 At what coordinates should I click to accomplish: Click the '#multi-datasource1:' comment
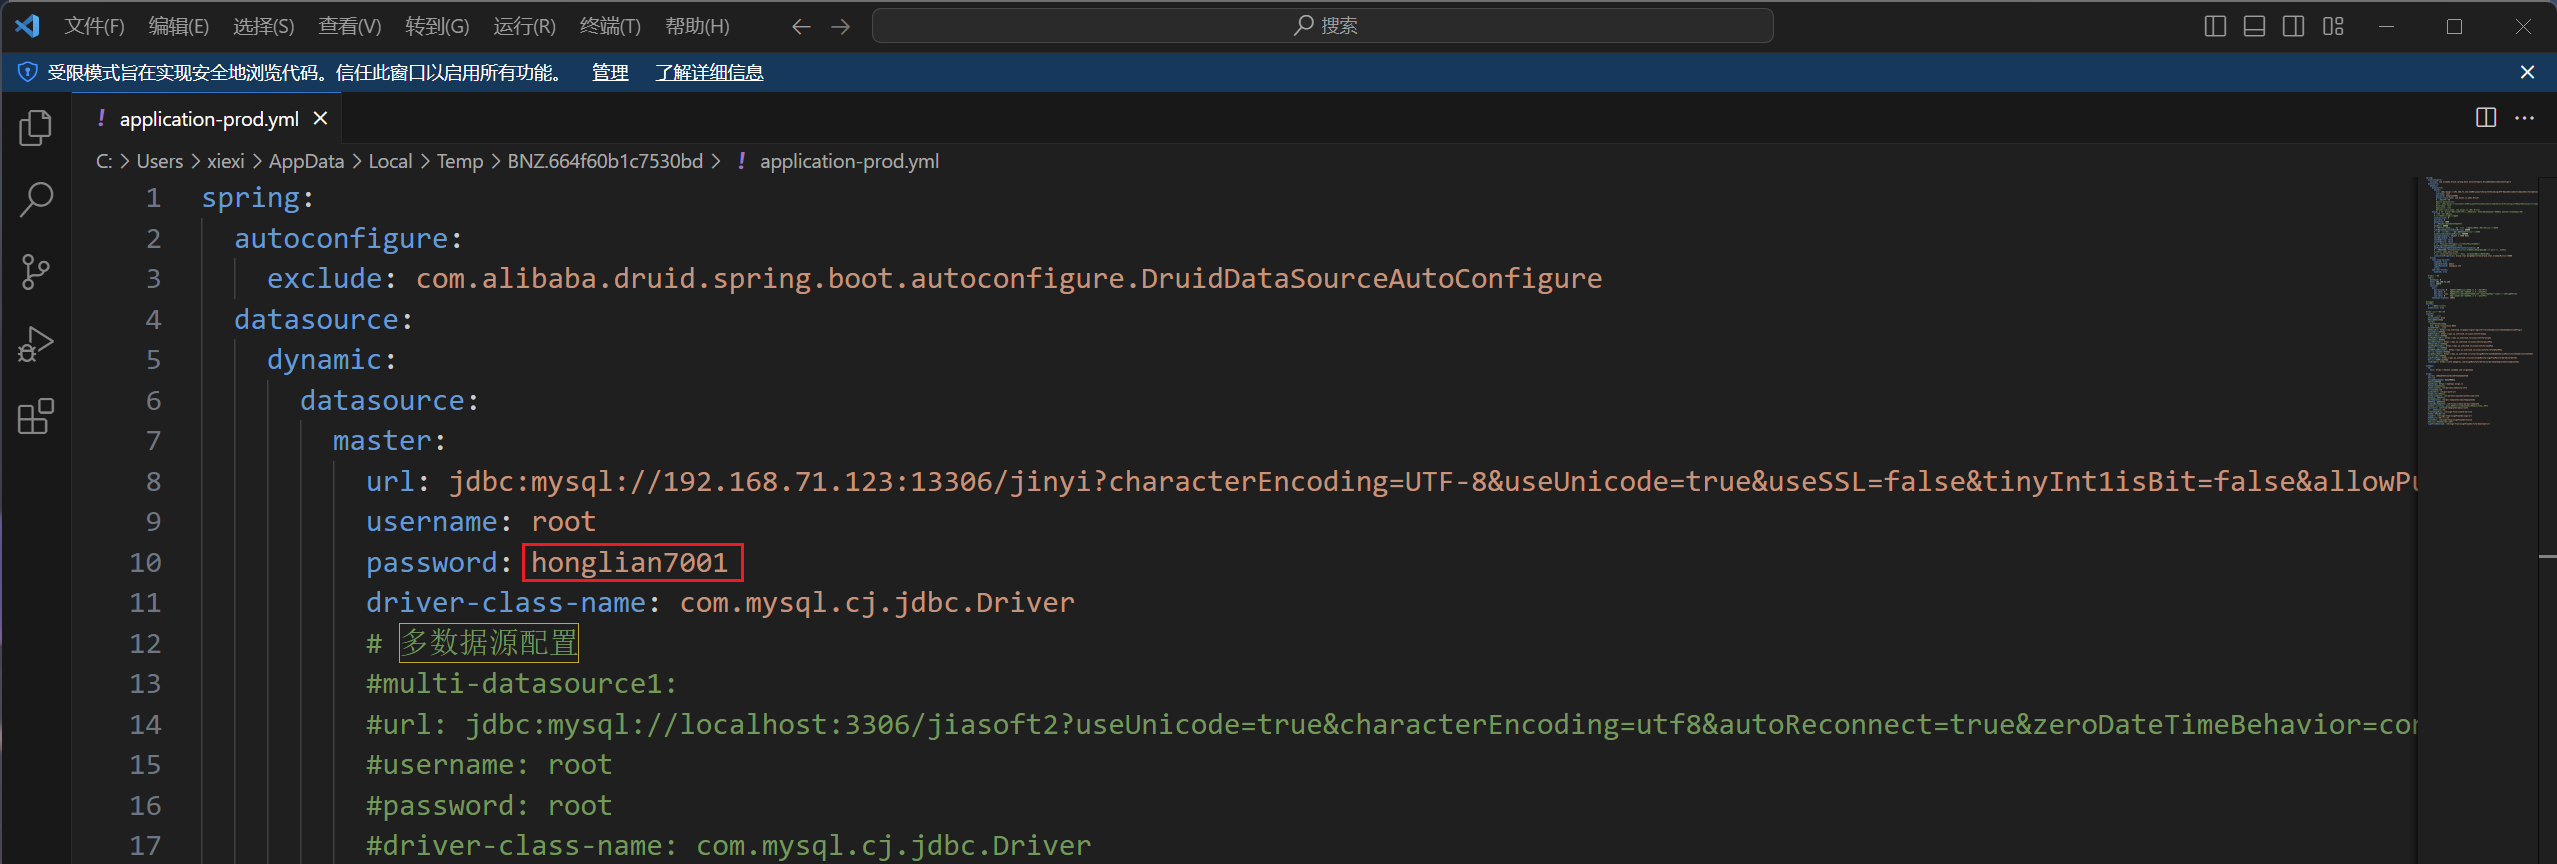tap(521, 684)
